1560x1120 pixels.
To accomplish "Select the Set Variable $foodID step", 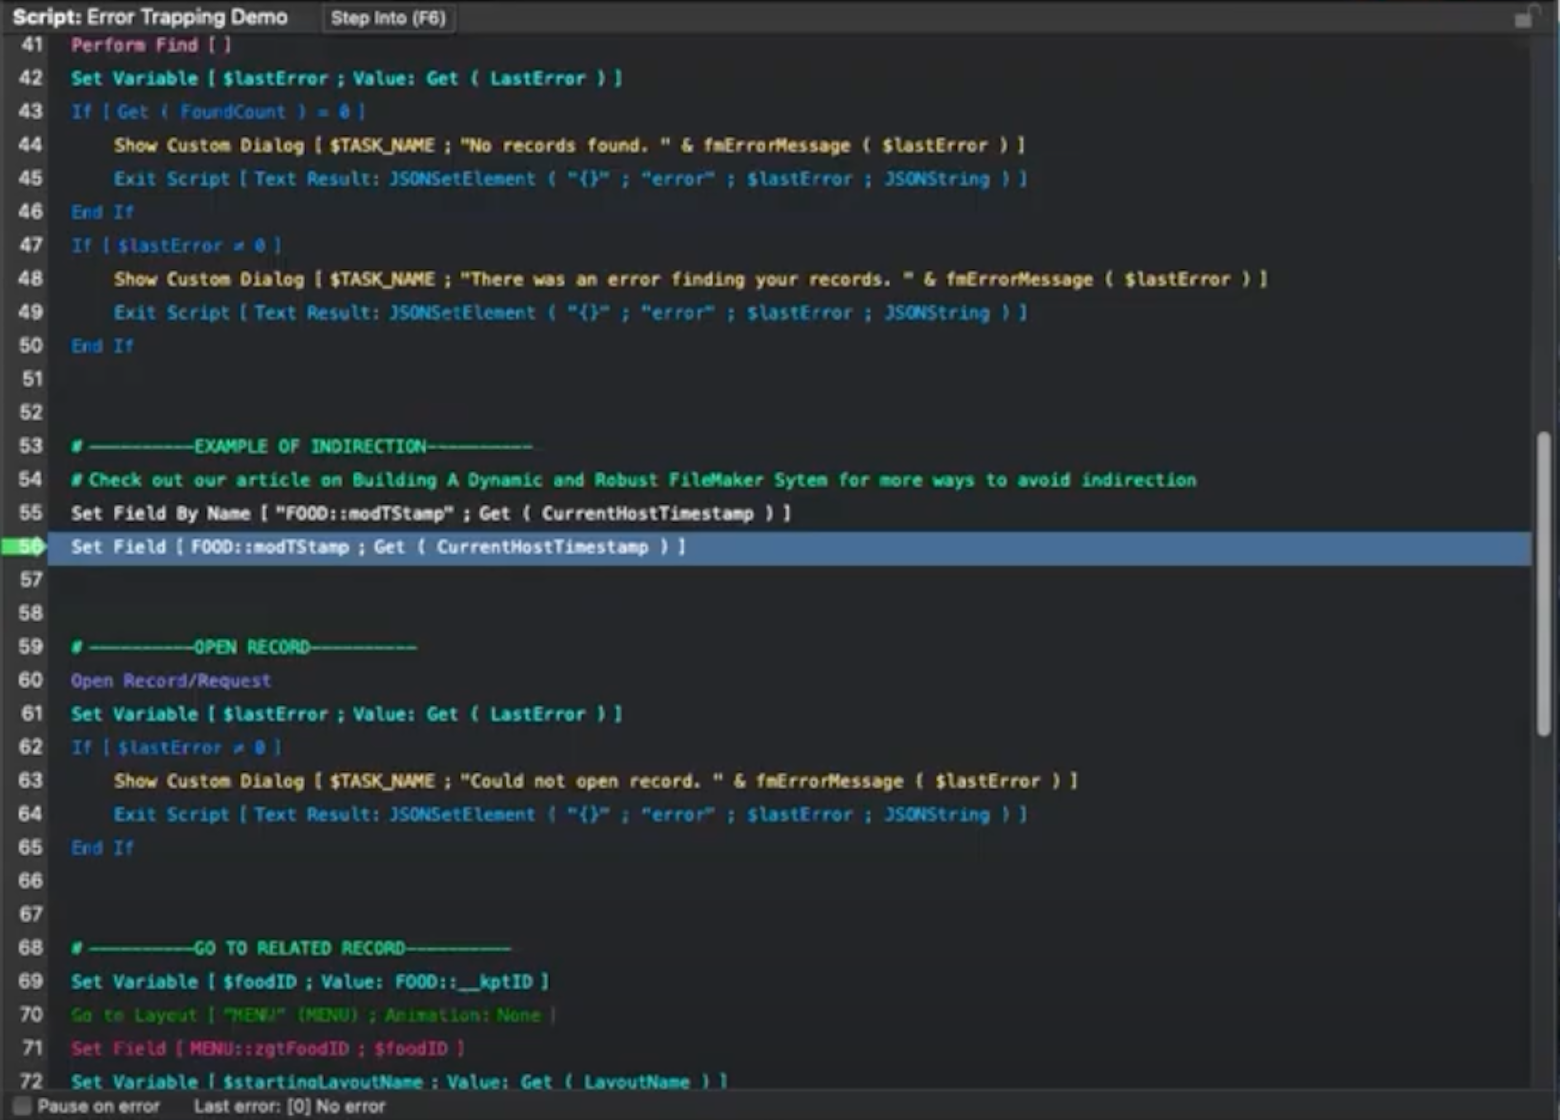I will click(x=789, y=982).
